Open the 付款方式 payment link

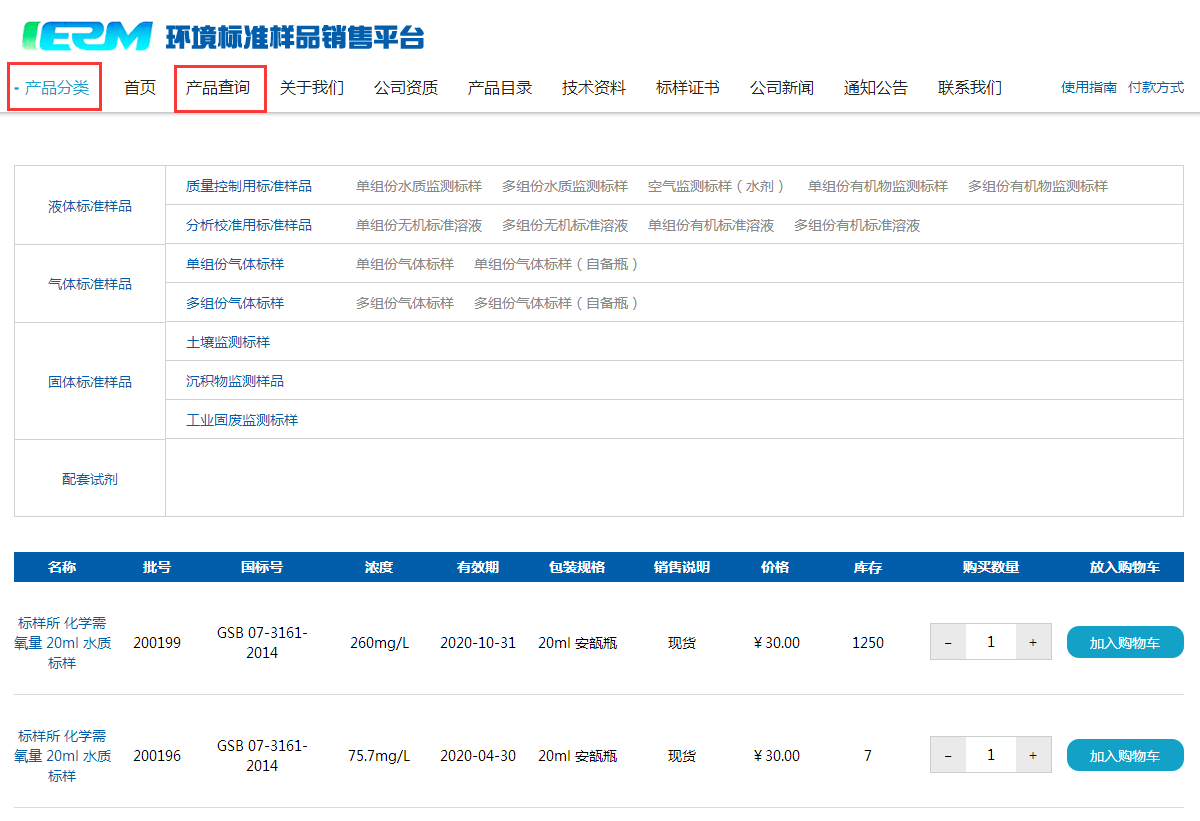tap(1155, 88)
